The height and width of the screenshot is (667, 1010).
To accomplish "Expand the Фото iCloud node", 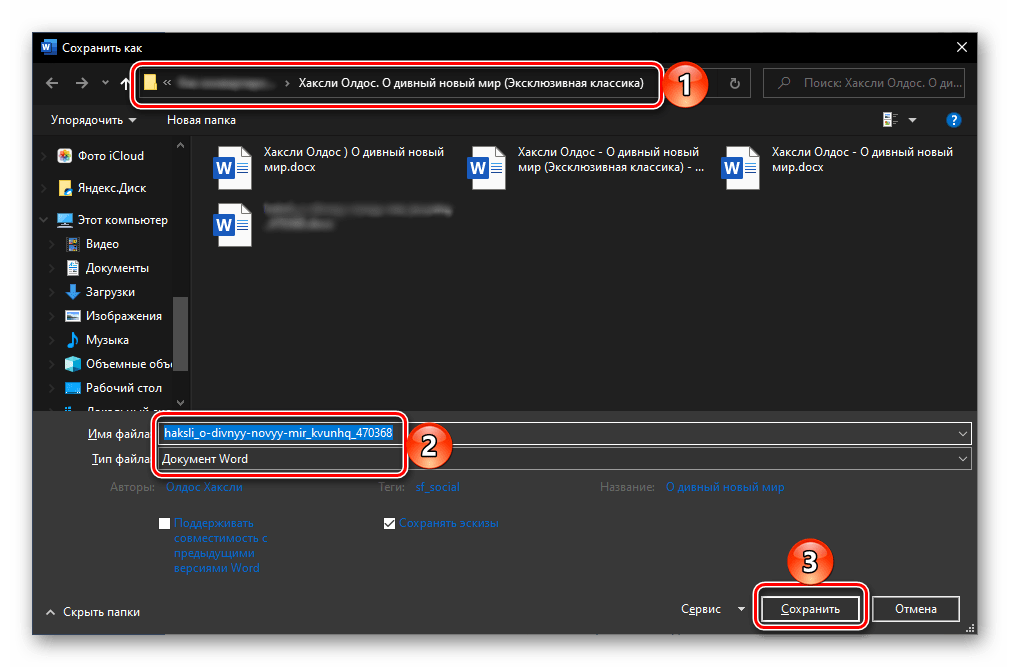I will 44,156.
